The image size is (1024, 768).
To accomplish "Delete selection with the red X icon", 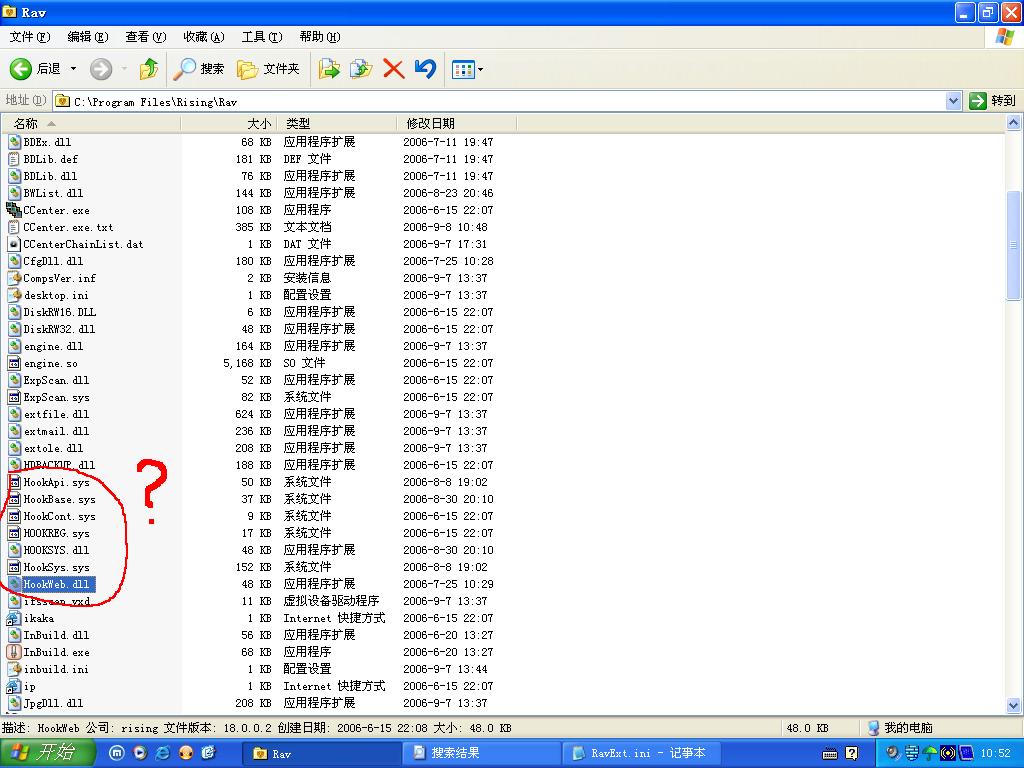I will click(393, 69).
